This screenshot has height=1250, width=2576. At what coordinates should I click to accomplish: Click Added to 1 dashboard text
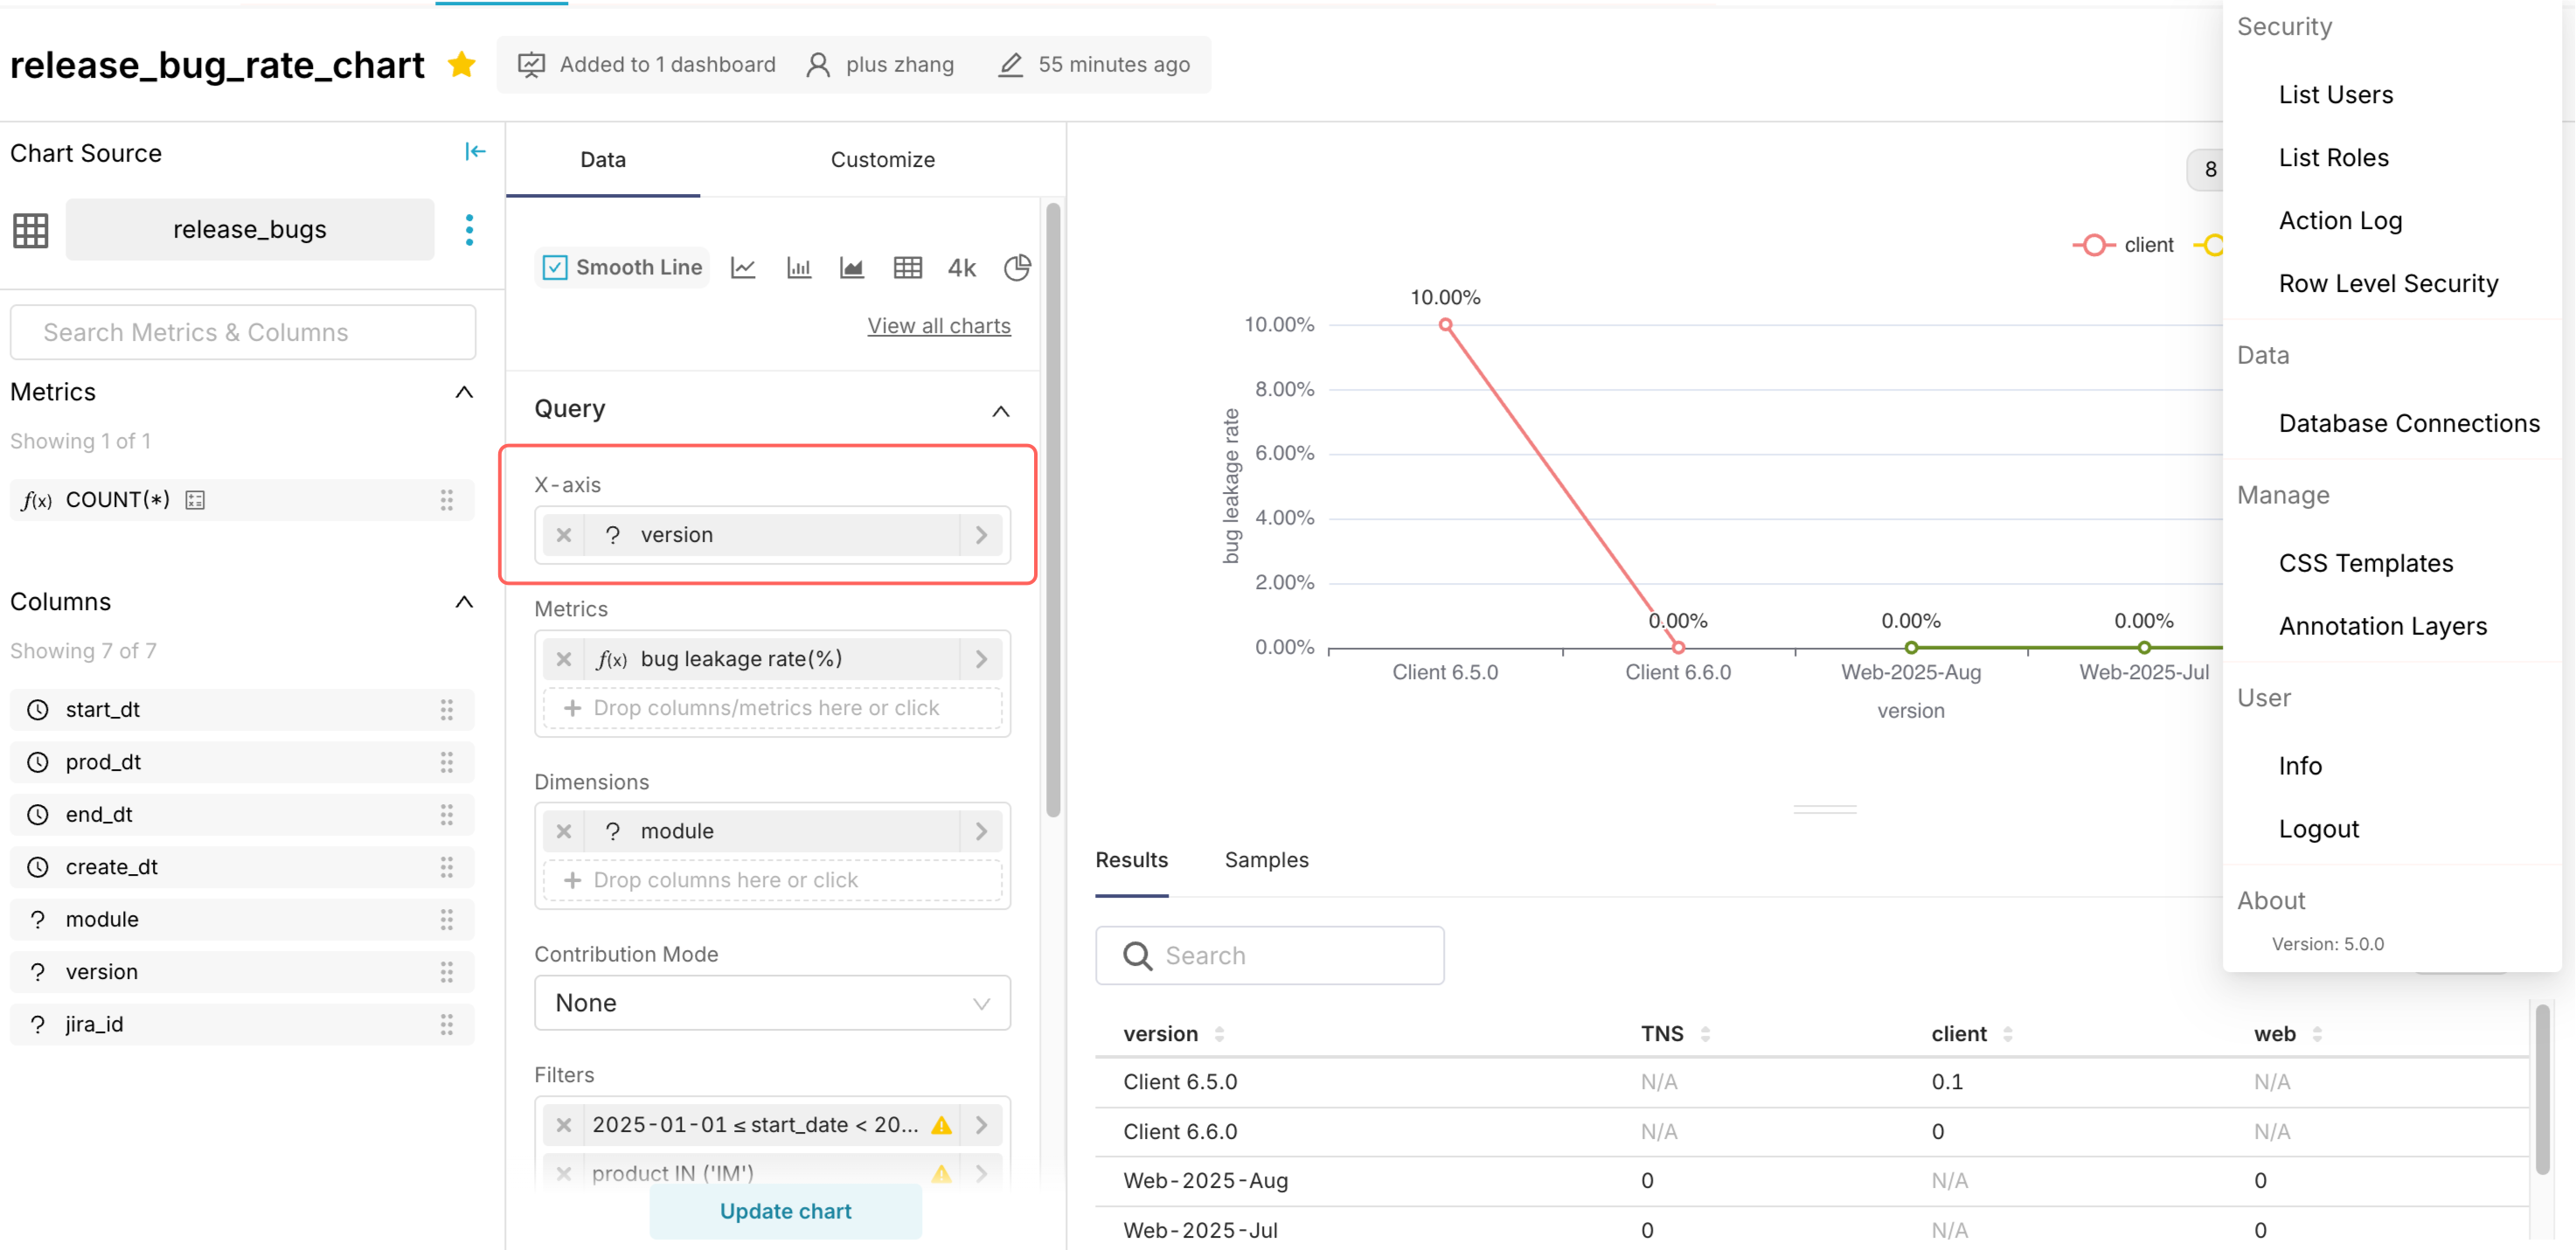point(667,65)
